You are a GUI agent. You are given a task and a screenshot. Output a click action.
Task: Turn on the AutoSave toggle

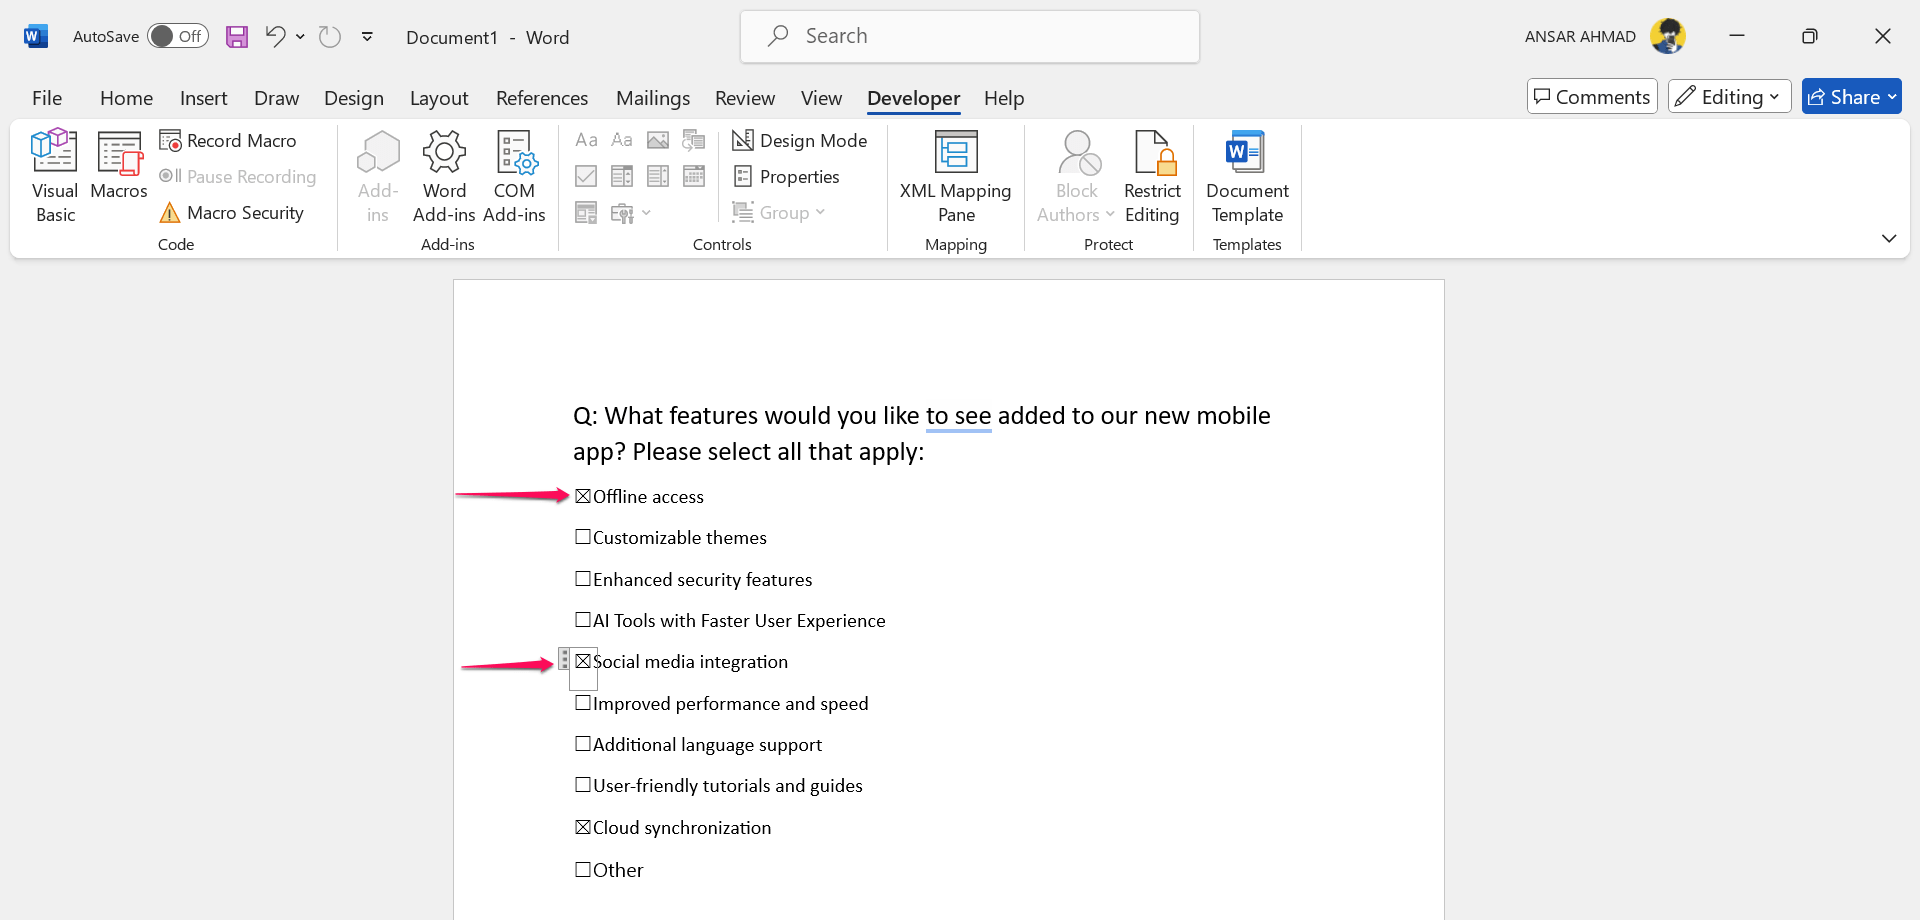click(178, 36)
